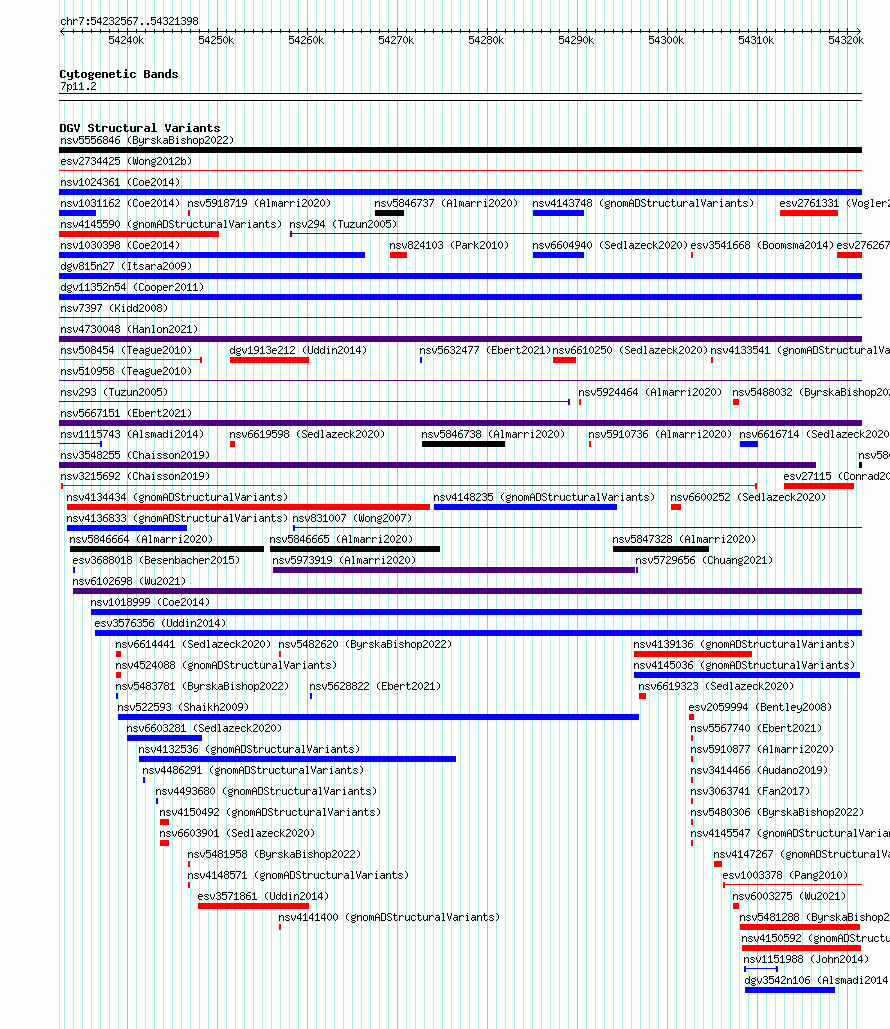890x1029 pixels.
Task: Open esv3541668 (Boomsma2014) variant label
Action: point(762,245)
